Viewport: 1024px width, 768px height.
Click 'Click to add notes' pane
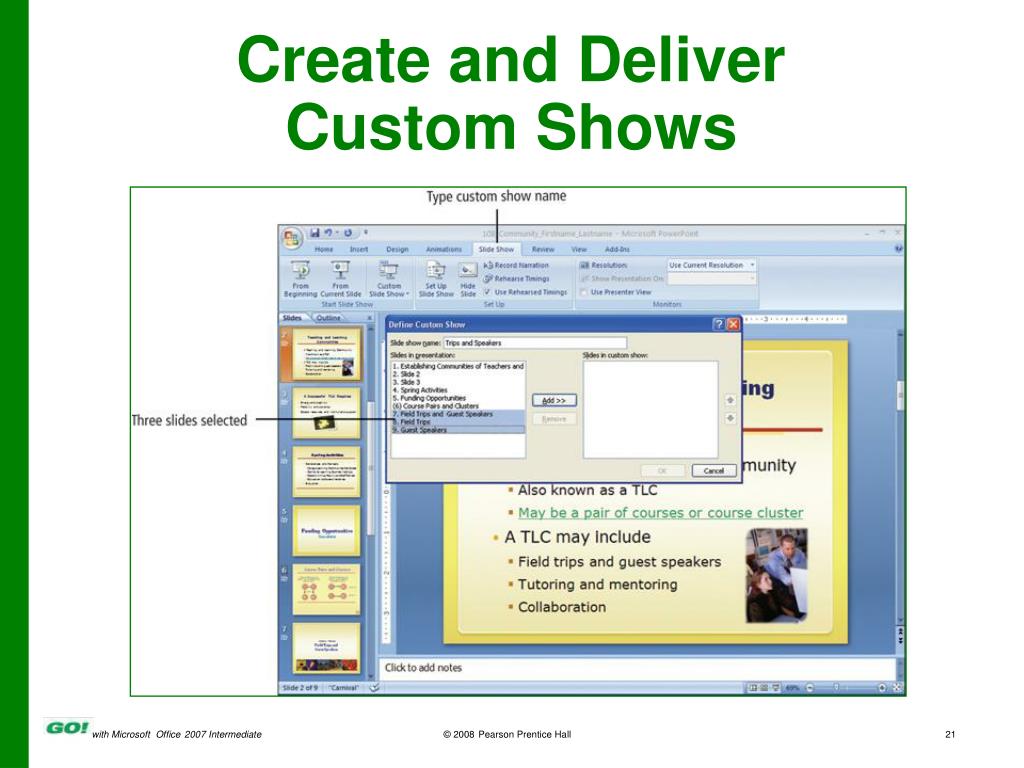pyautogui.click(x=637, y=667)
